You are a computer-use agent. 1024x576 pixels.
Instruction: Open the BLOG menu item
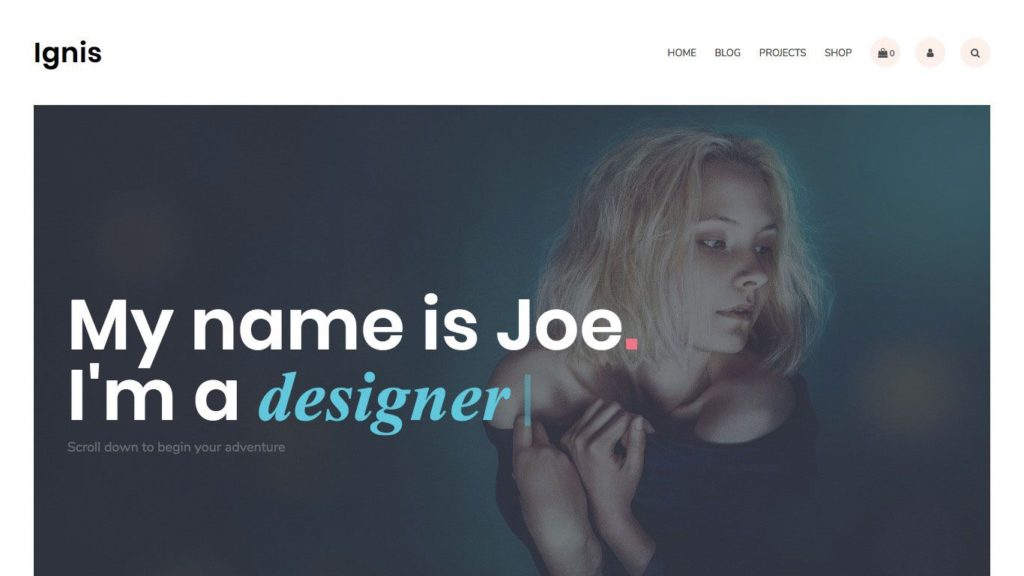point(728,53)
